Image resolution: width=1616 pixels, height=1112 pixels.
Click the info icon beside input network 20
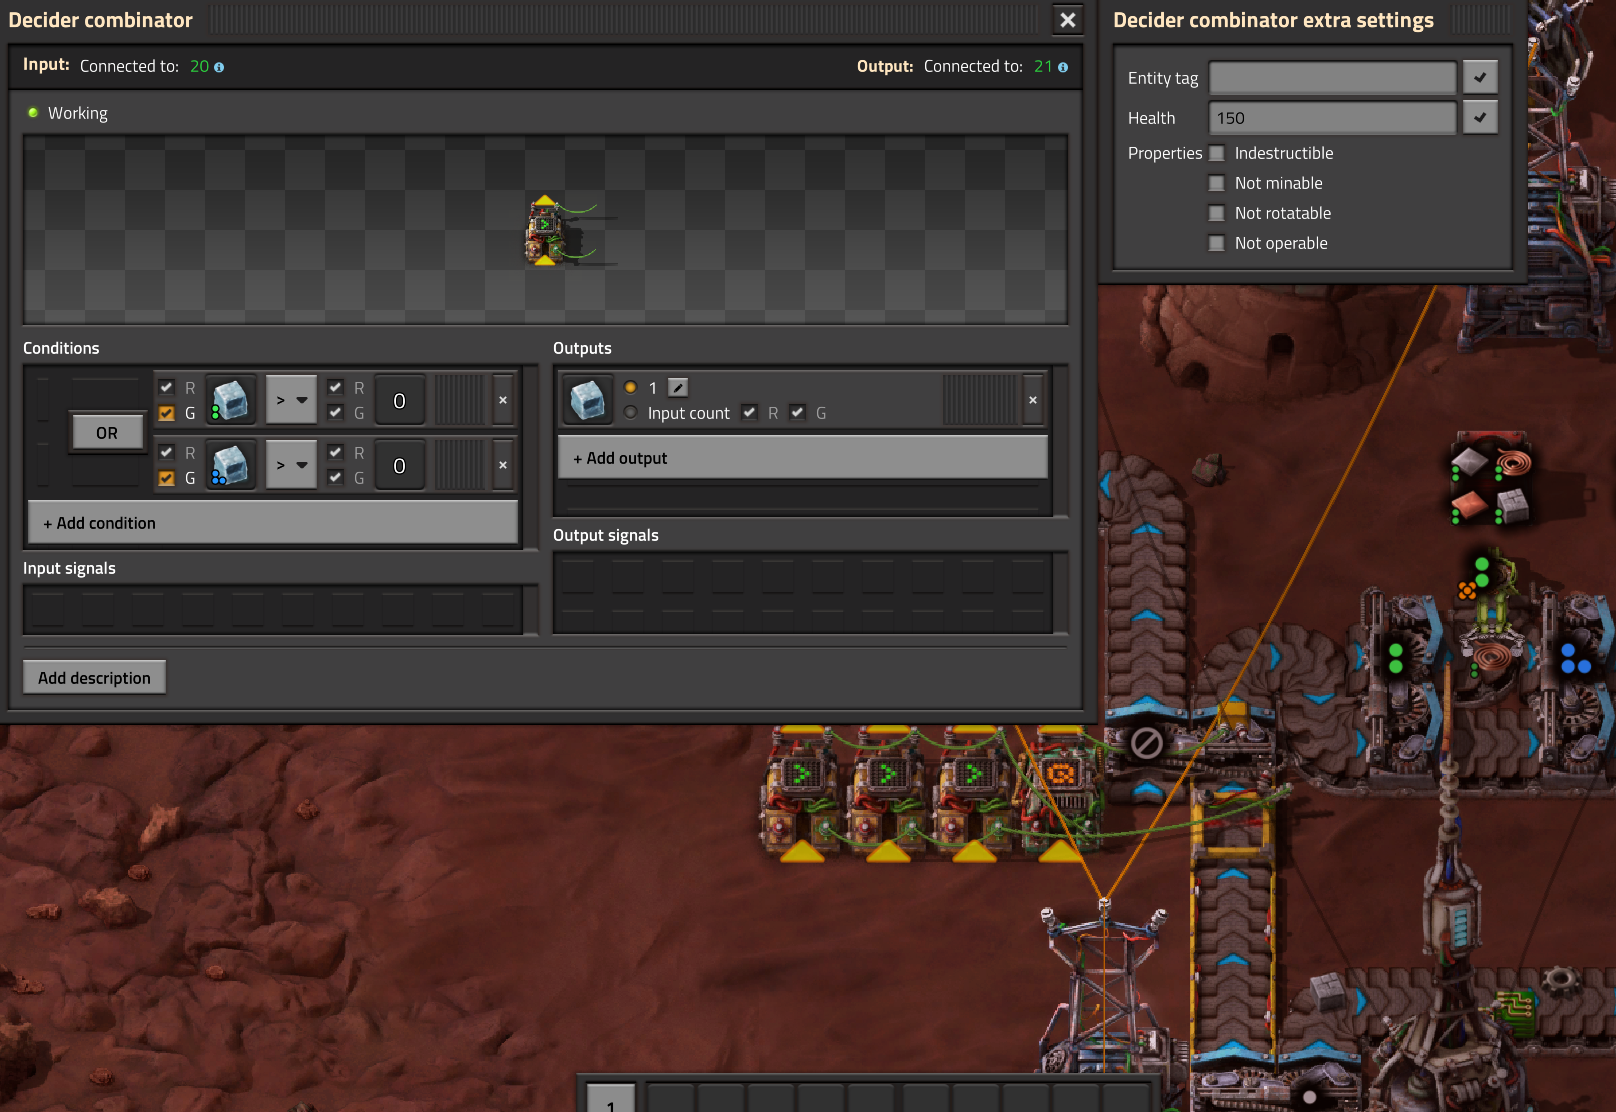(x=219, y=67)
